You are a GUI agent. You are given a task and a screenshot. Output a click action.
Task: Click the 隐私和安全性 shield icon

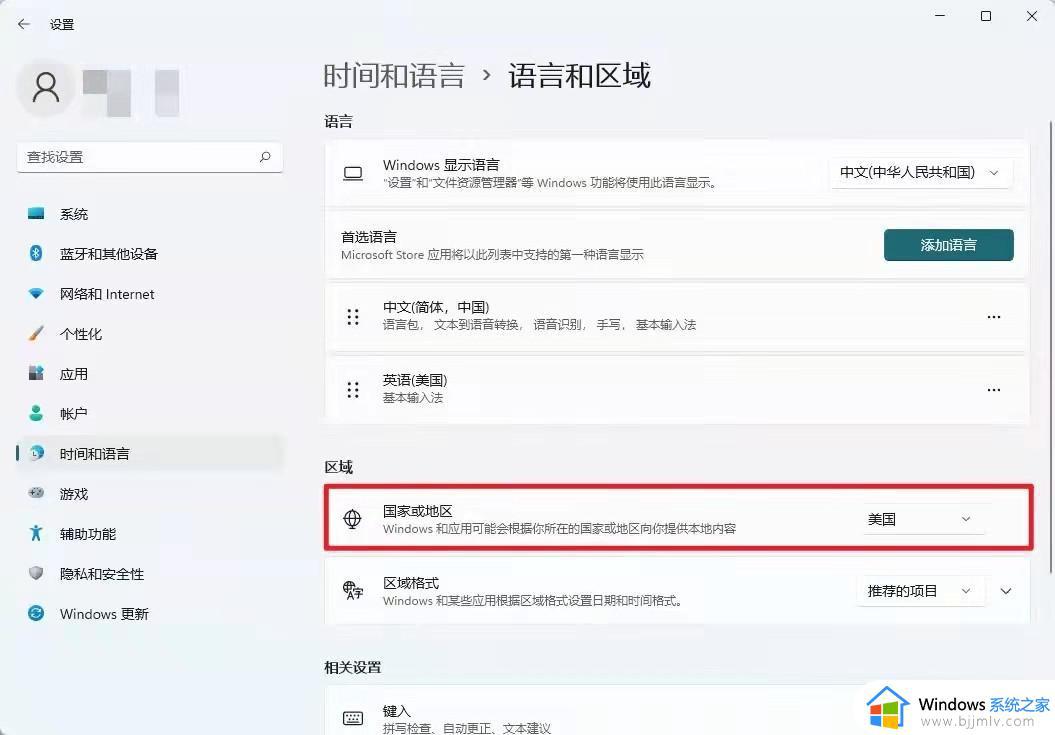click(36, 573)
